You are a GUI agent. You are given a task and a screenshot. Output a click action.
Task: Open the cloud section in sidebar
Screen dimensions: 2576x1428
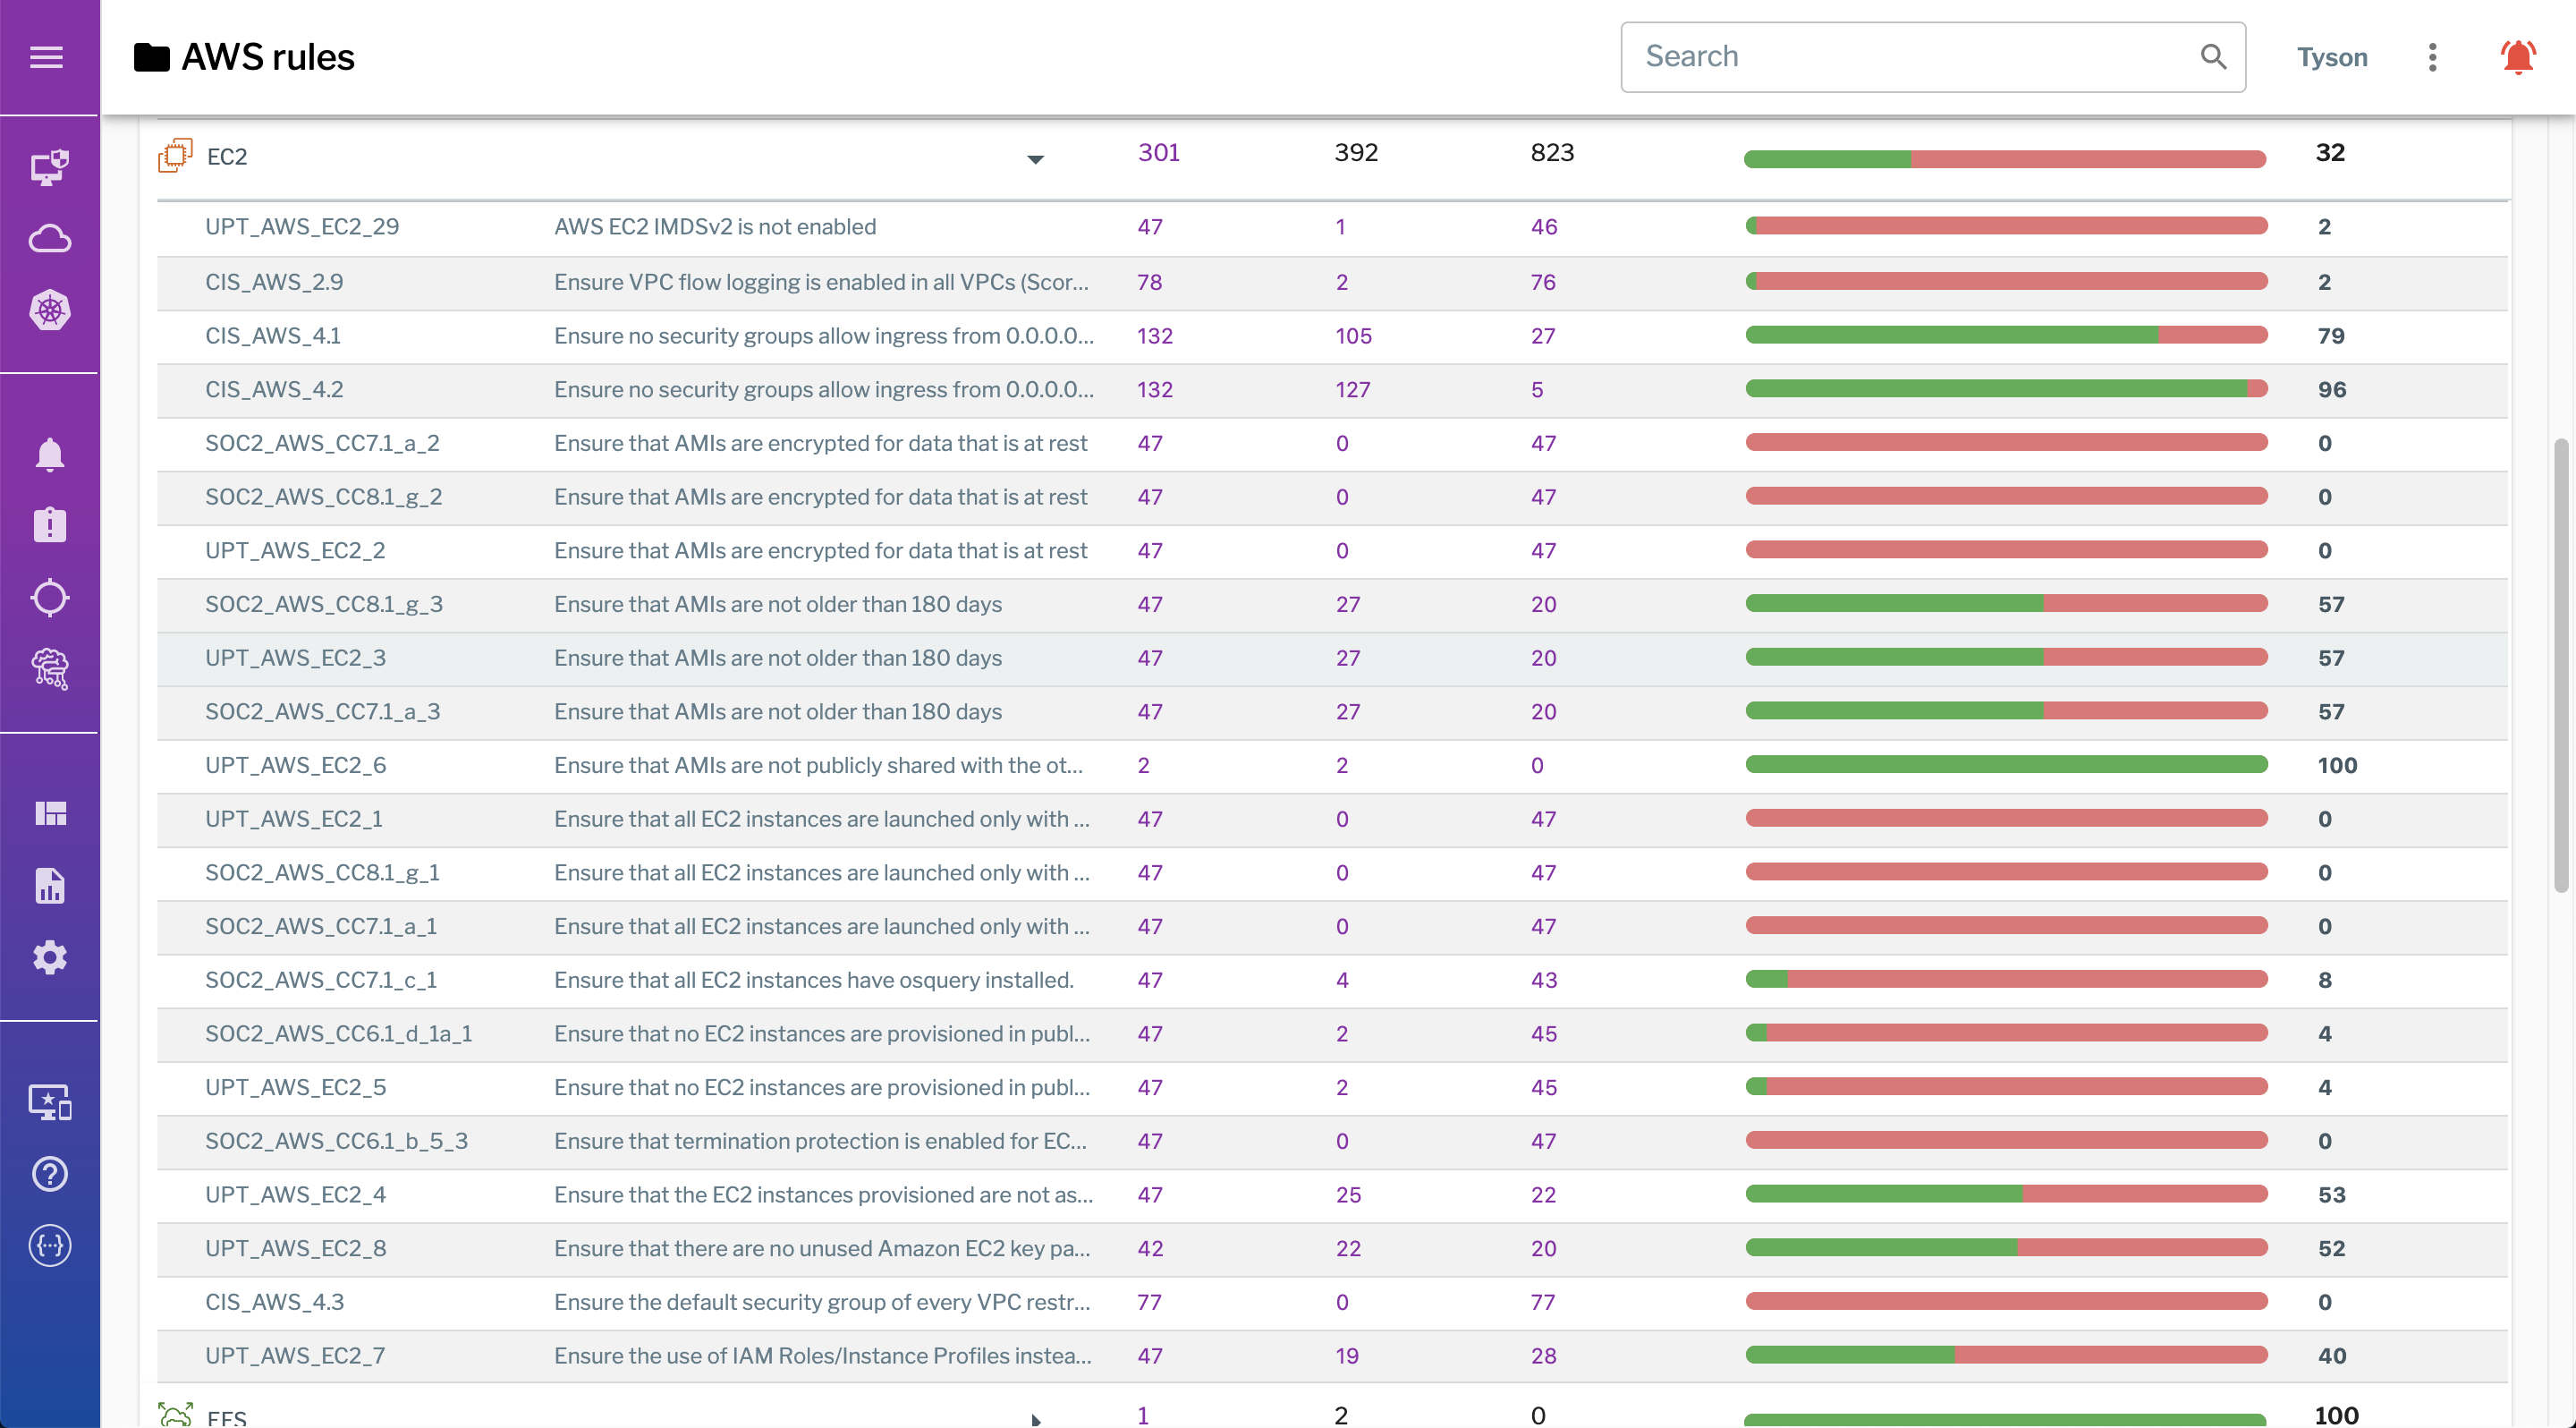[49, 239]
